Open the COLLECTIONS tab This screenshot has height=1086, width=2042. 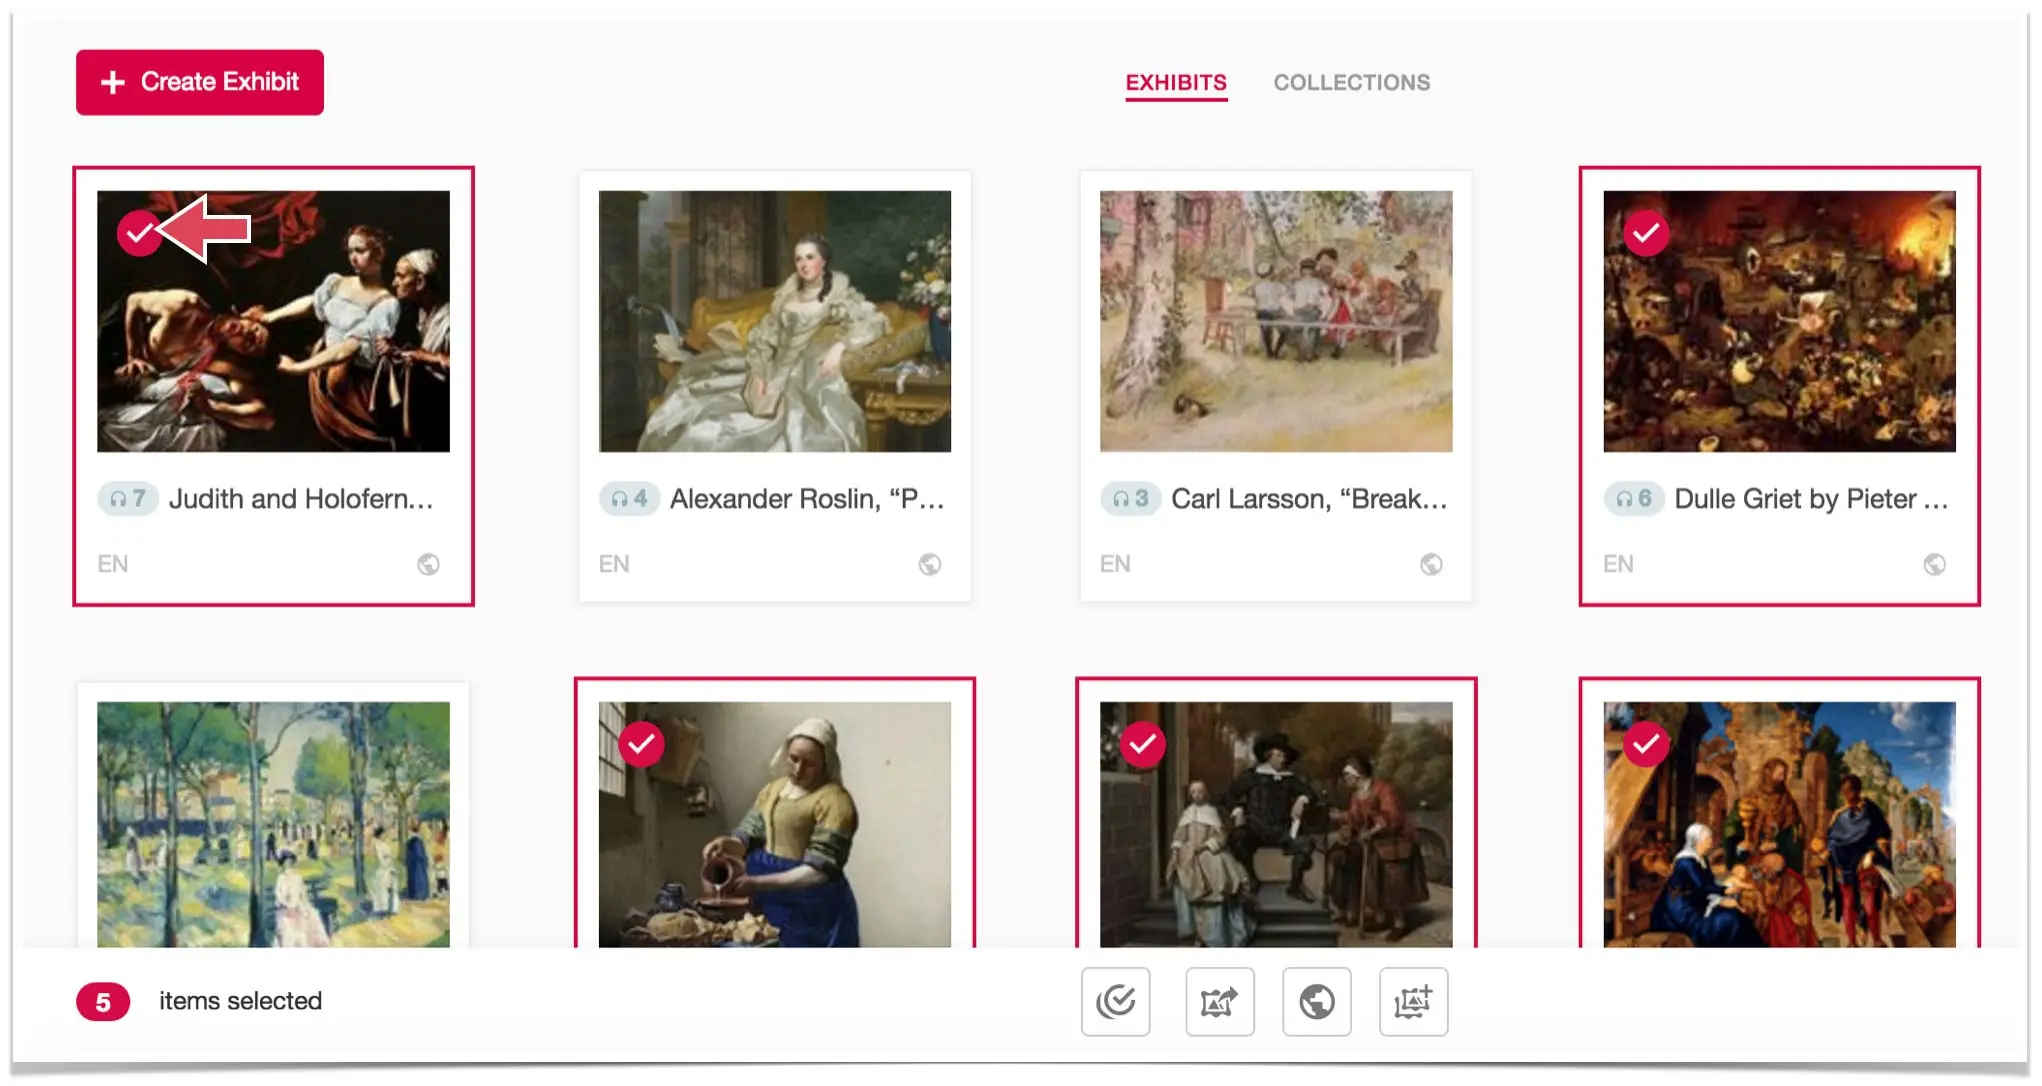click(1352, 83)
